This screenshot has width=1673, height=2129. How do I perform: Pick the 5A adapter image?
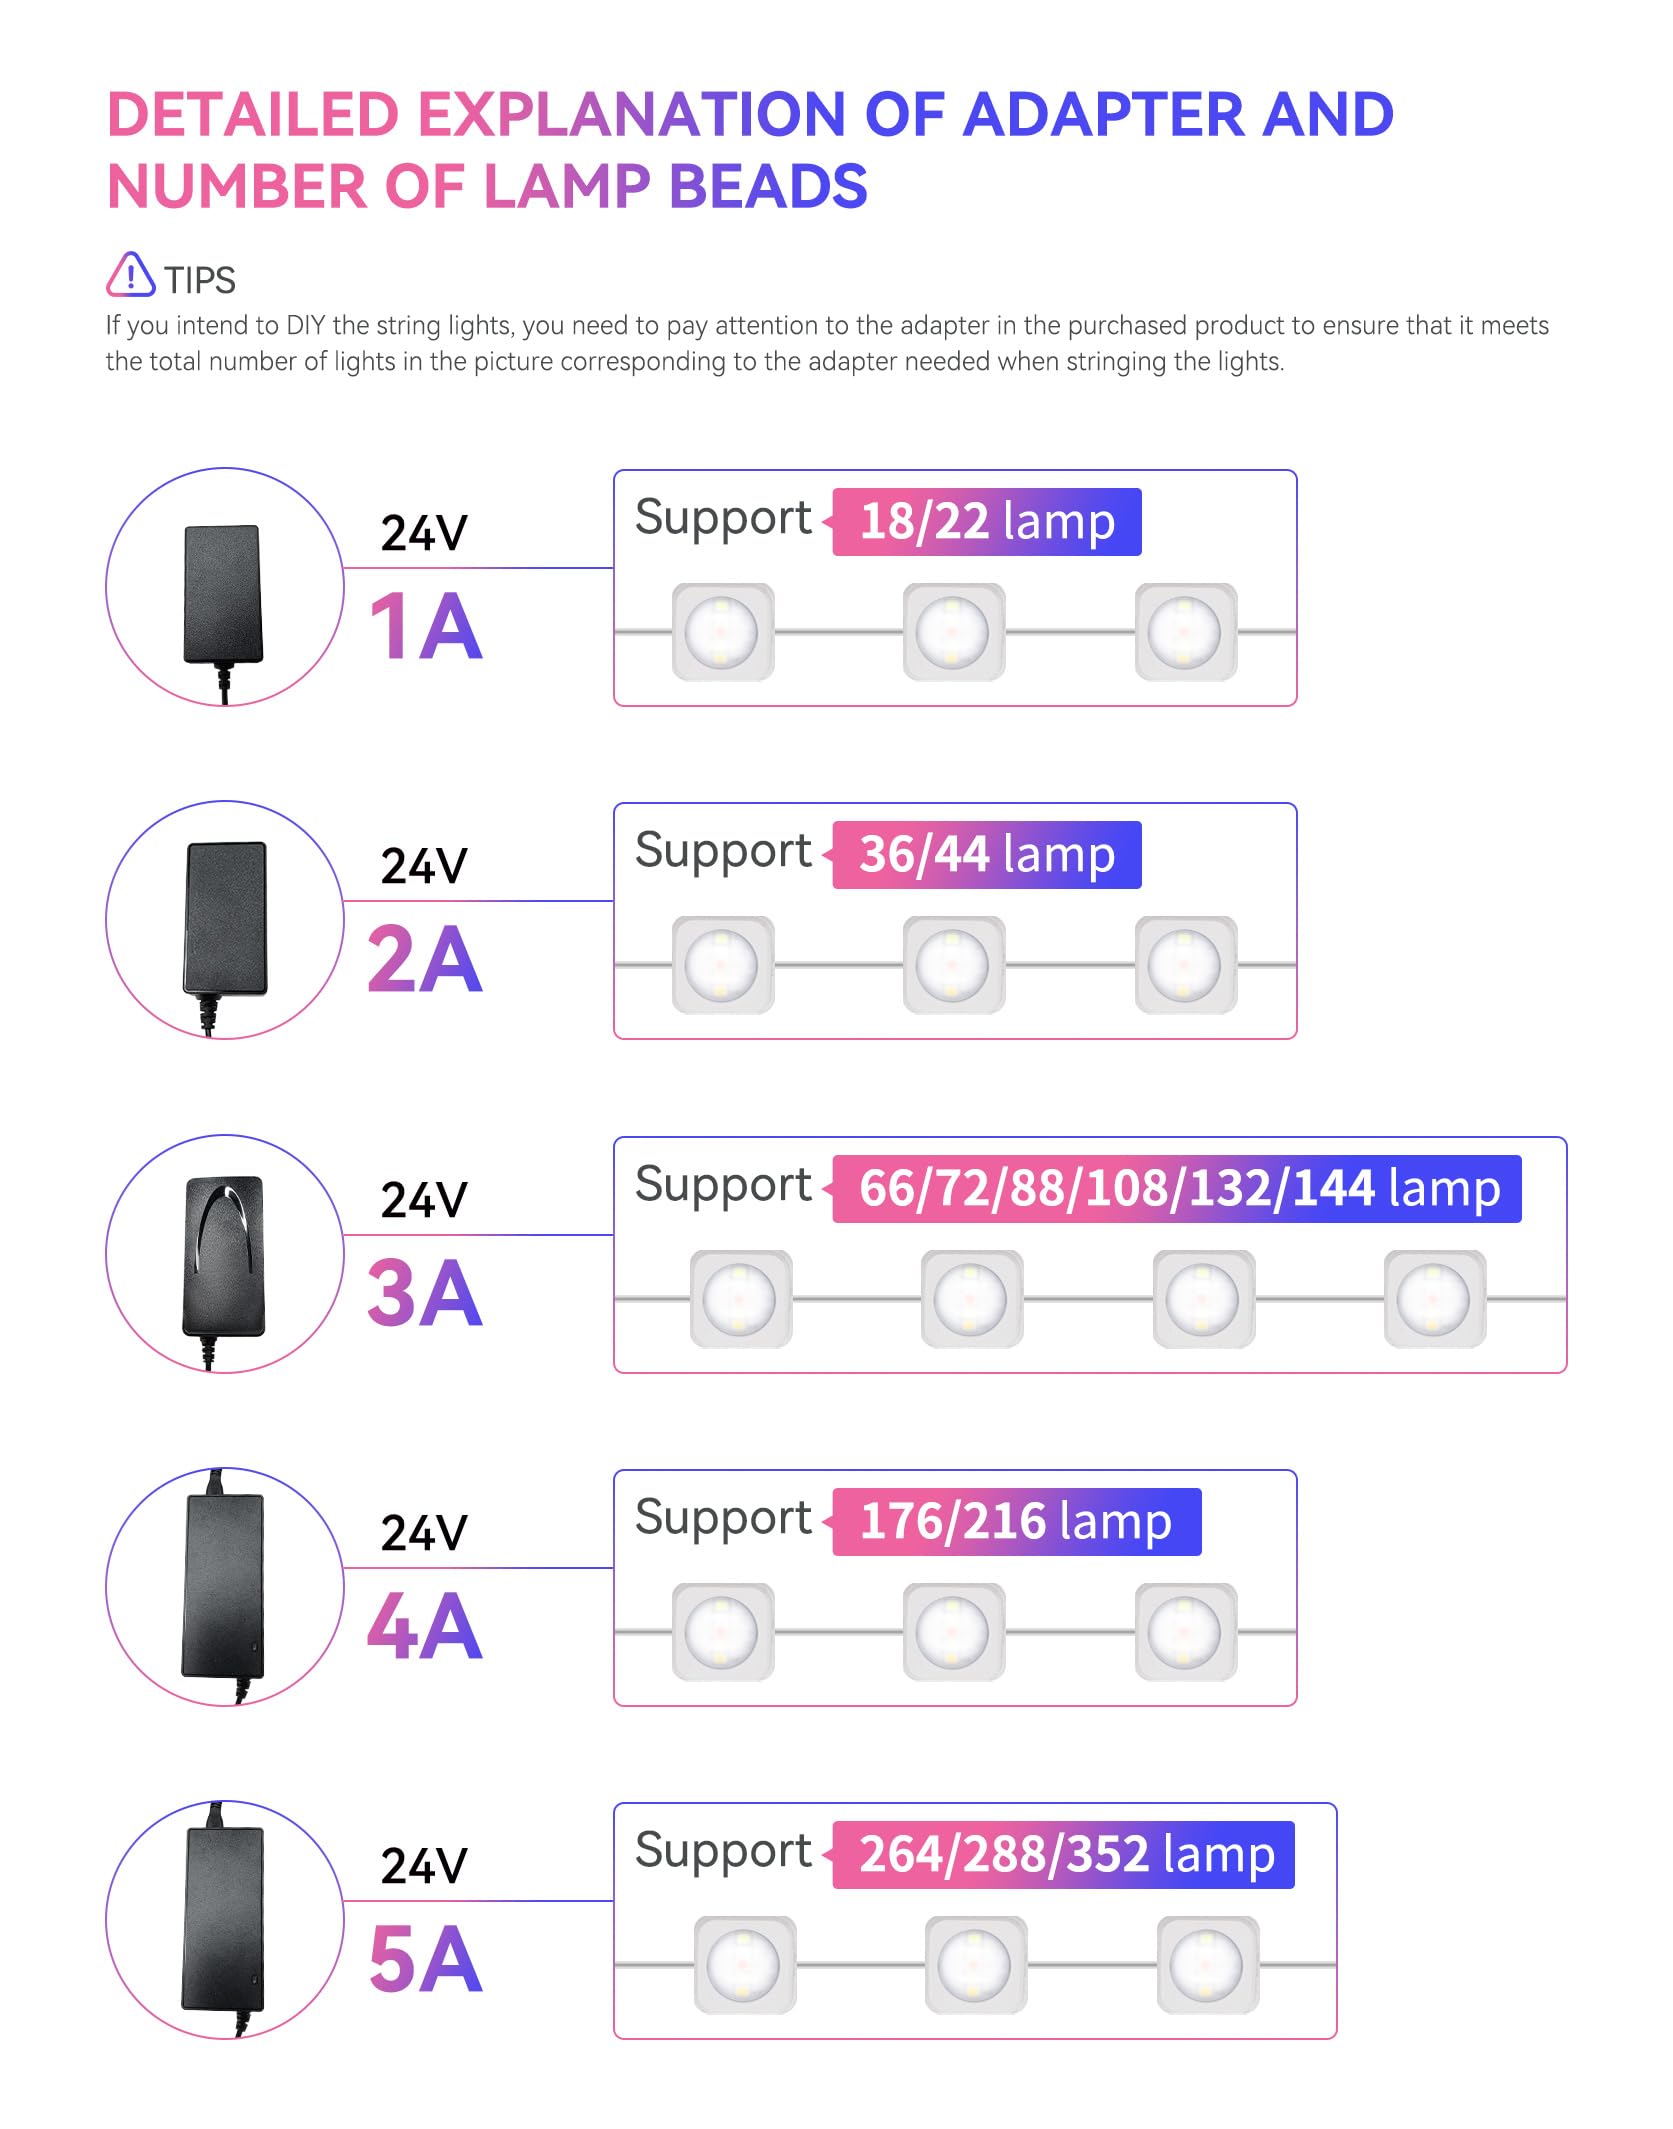click(x=225, y=1920)
